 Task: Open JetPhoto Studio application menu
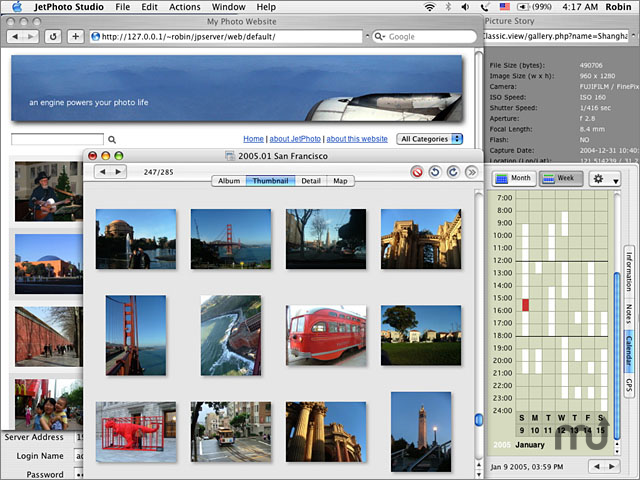click(69, 7)
